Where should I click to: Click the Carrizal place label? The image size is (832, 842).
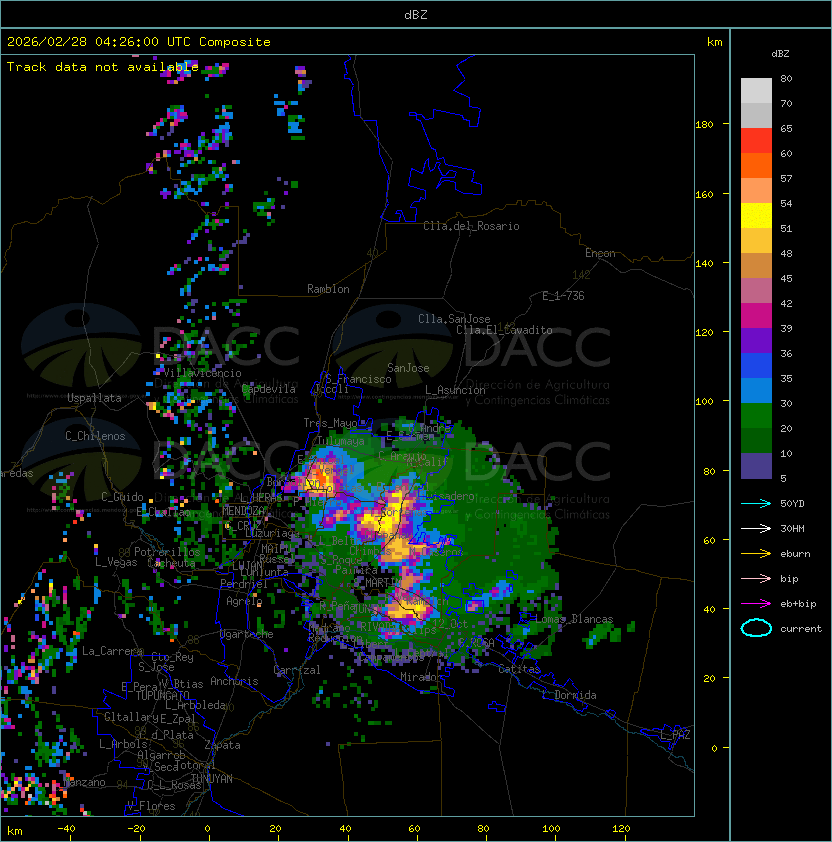297,670
